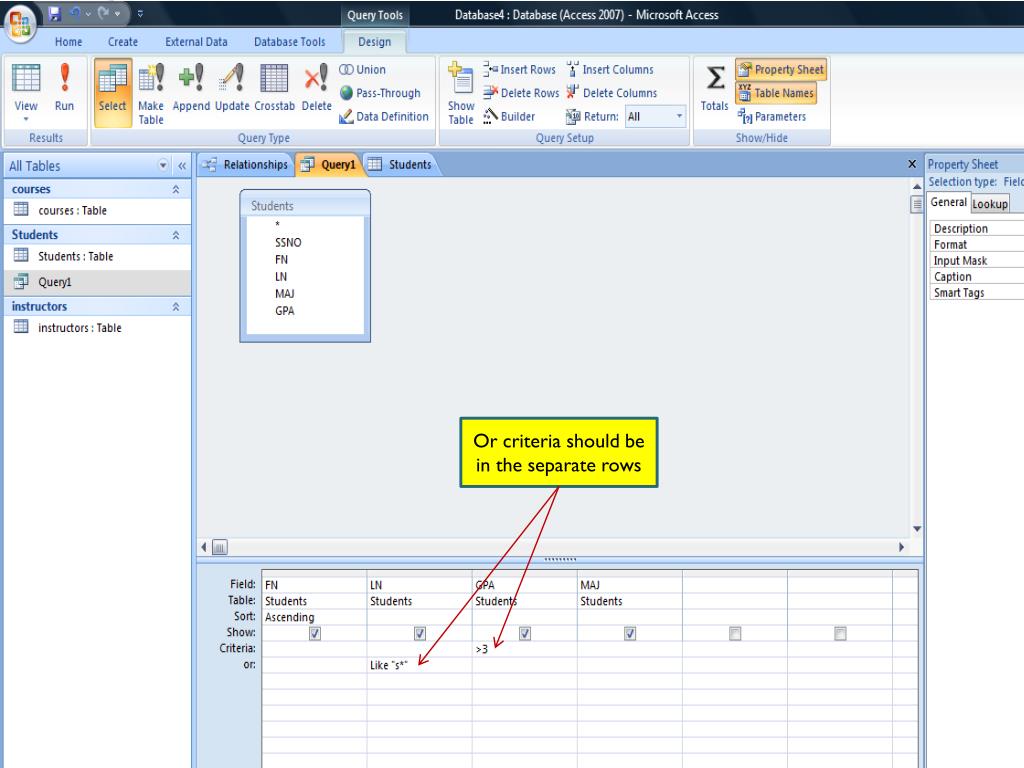
Task: Open the Return value dropdown
Action: click(679, 116)
